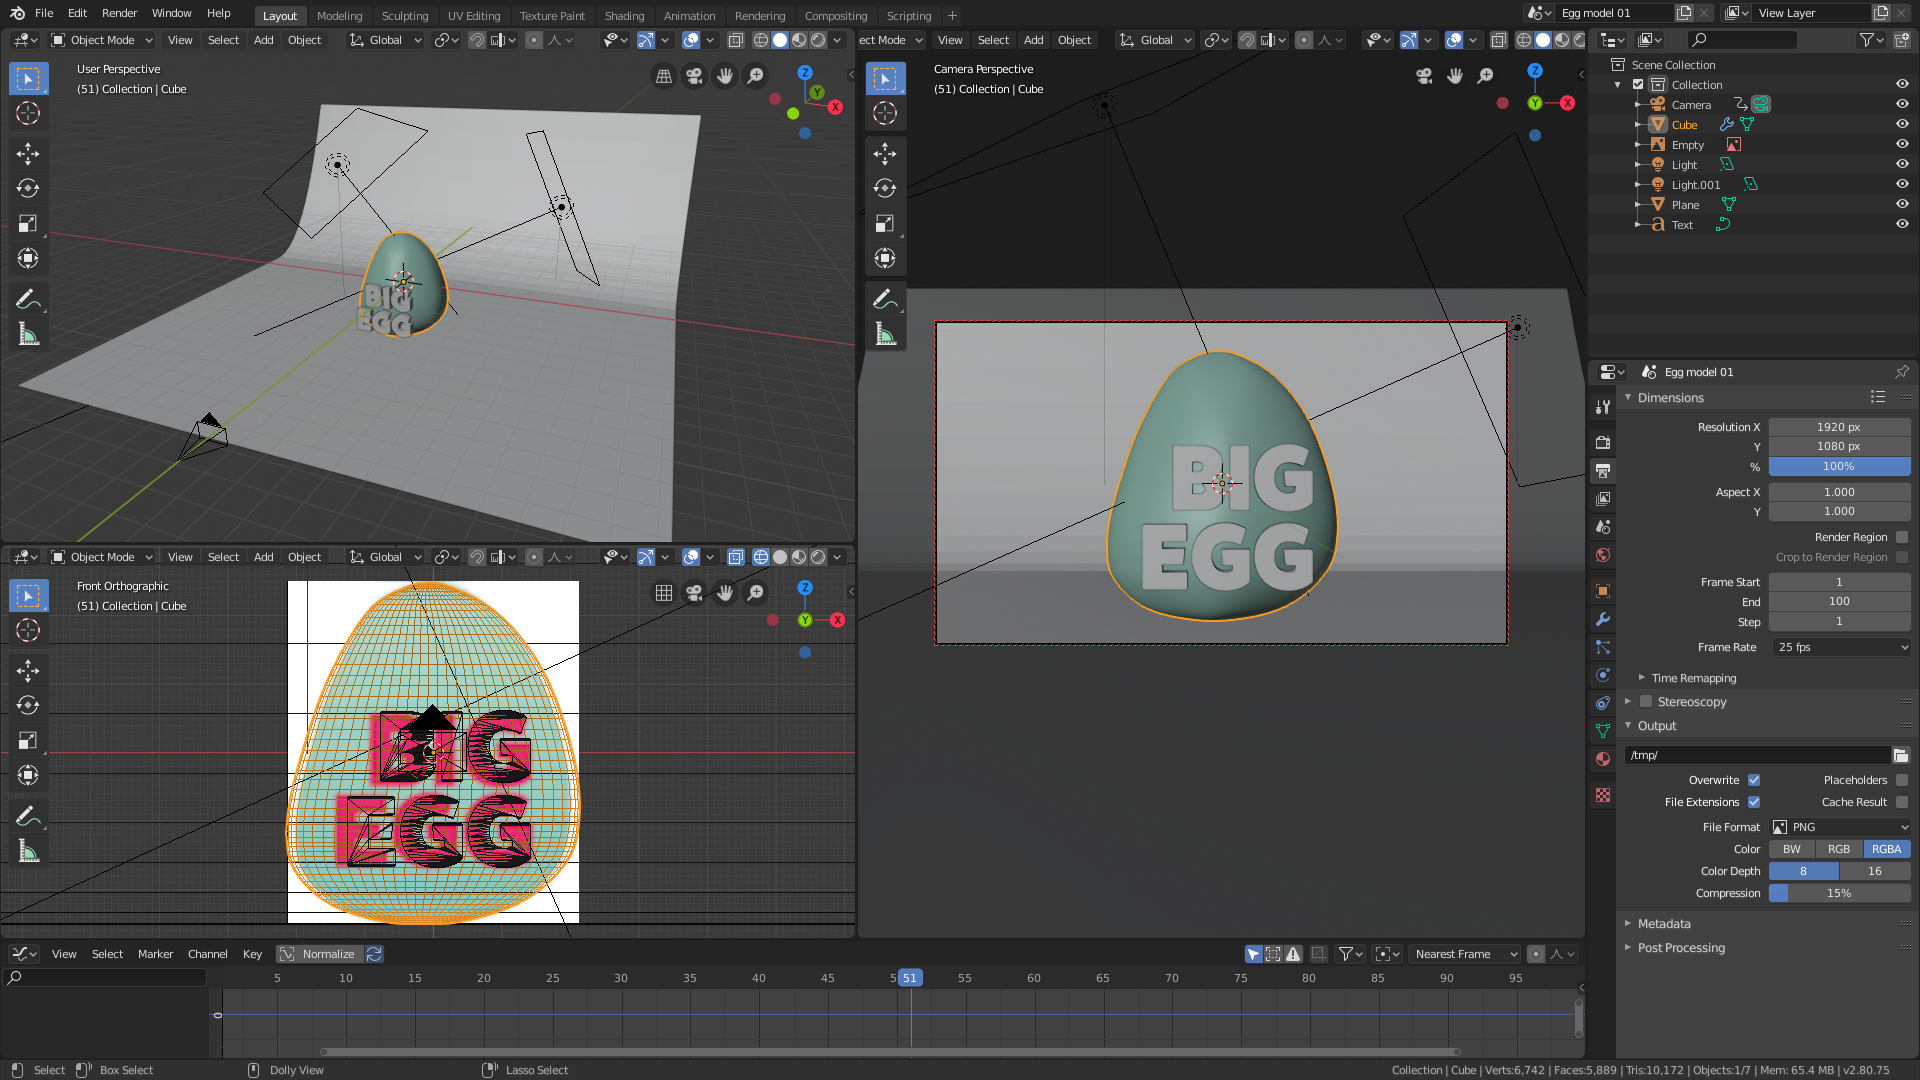Click the Normalize button in graph editor
The image size is (1920, 1080).
320,954
